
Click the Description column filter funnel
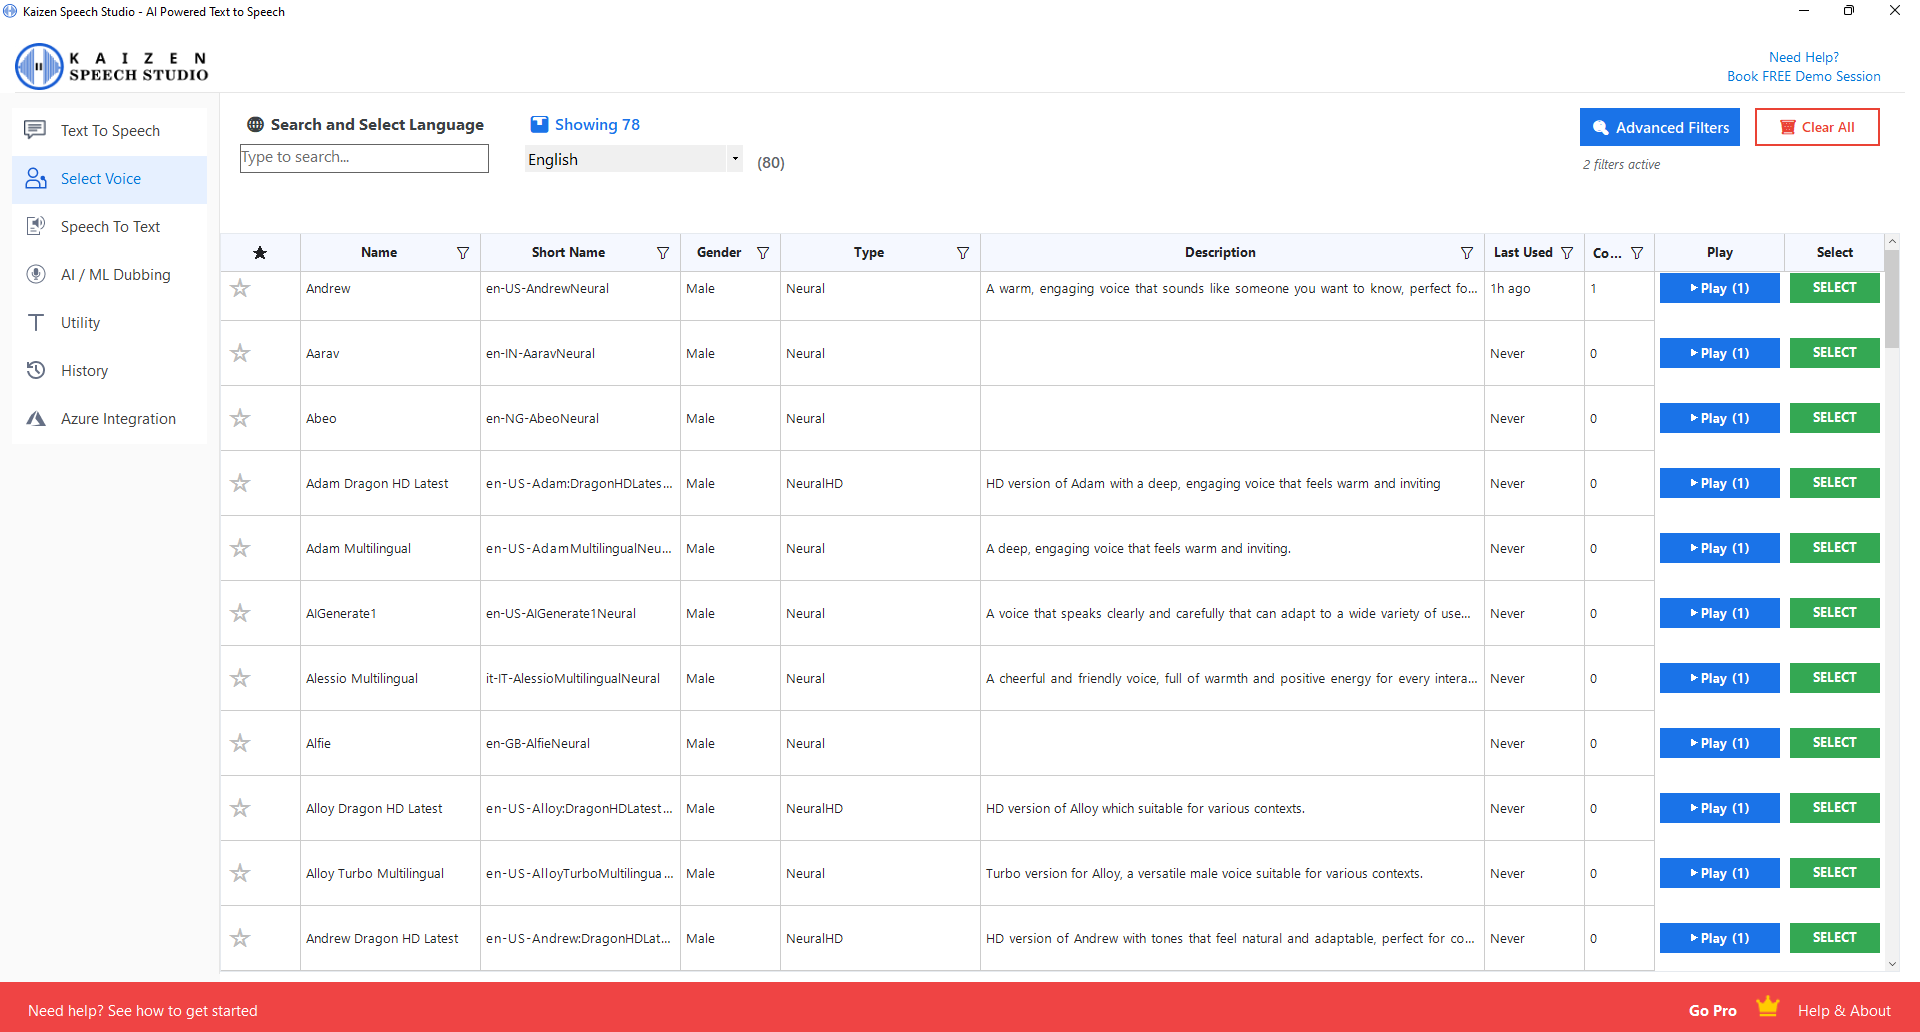[x=1467, y=253]
